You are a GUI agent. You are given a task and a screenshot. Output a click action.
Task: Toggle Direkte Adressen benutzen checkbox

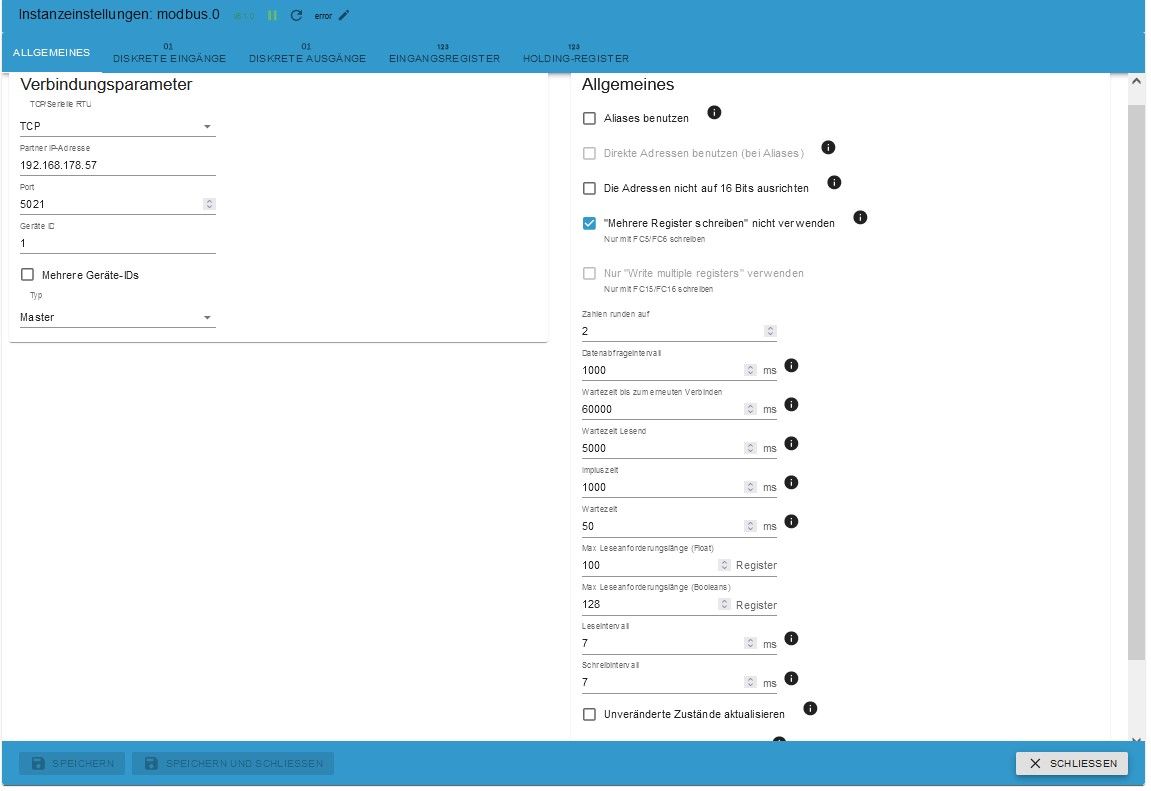pyautogui.click(x=589, y=153)
